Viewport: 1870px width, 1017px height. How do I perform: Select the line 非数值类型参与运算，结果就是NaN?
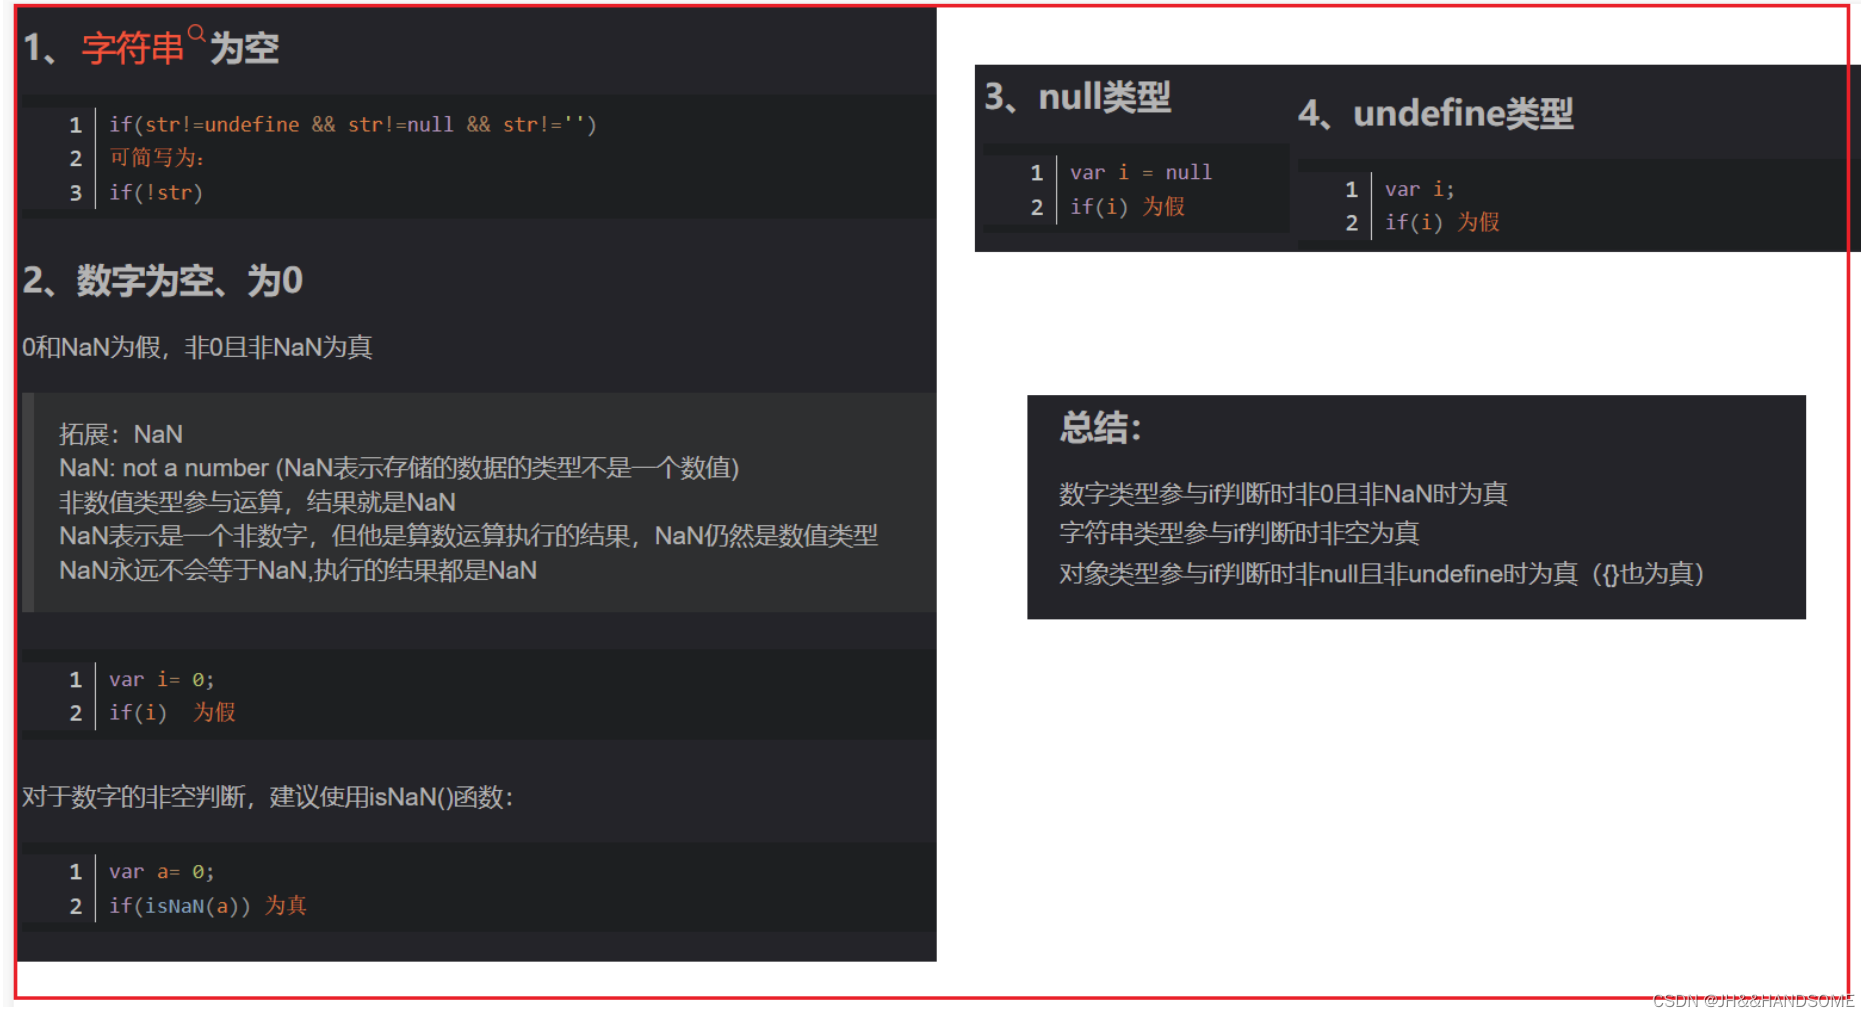point(258,502)
